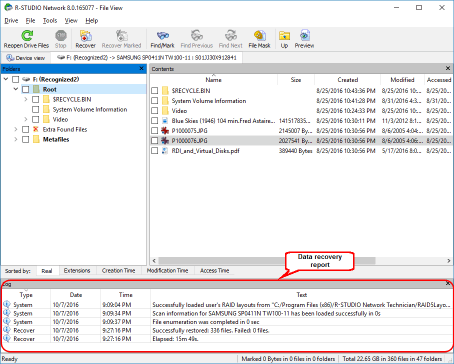Open the Tools menu
This screenshot has width=454, height=364.
click(x=50, y=21)
